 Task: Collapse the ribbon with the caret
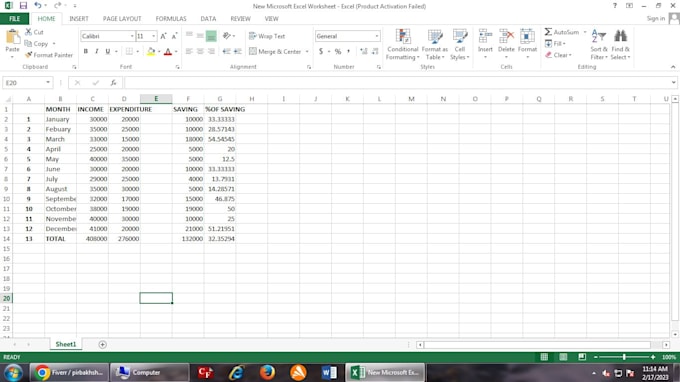673,67
